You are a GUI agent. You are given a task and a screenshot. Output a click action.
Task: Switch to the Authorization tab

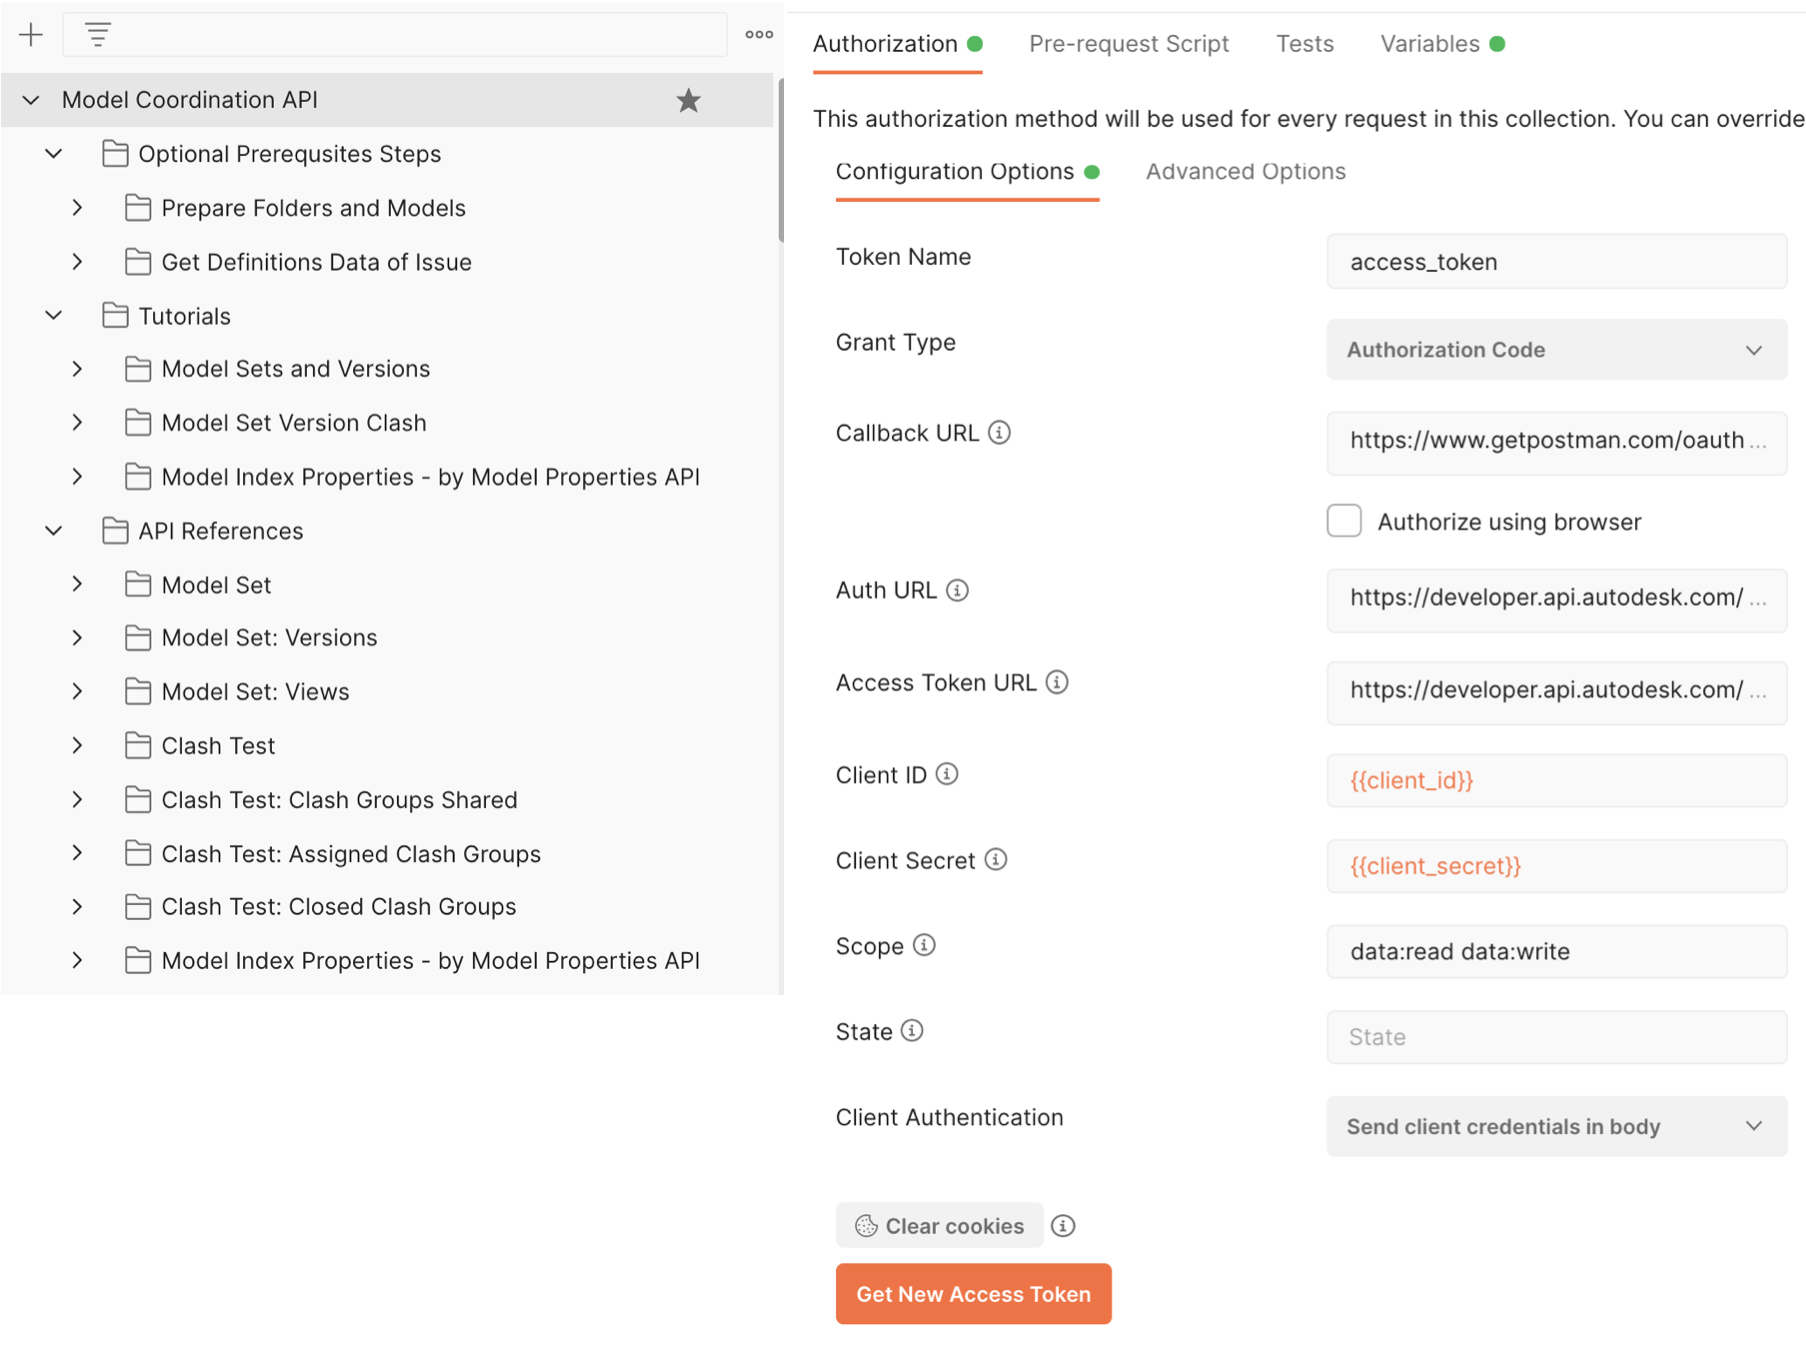(897, 44)
